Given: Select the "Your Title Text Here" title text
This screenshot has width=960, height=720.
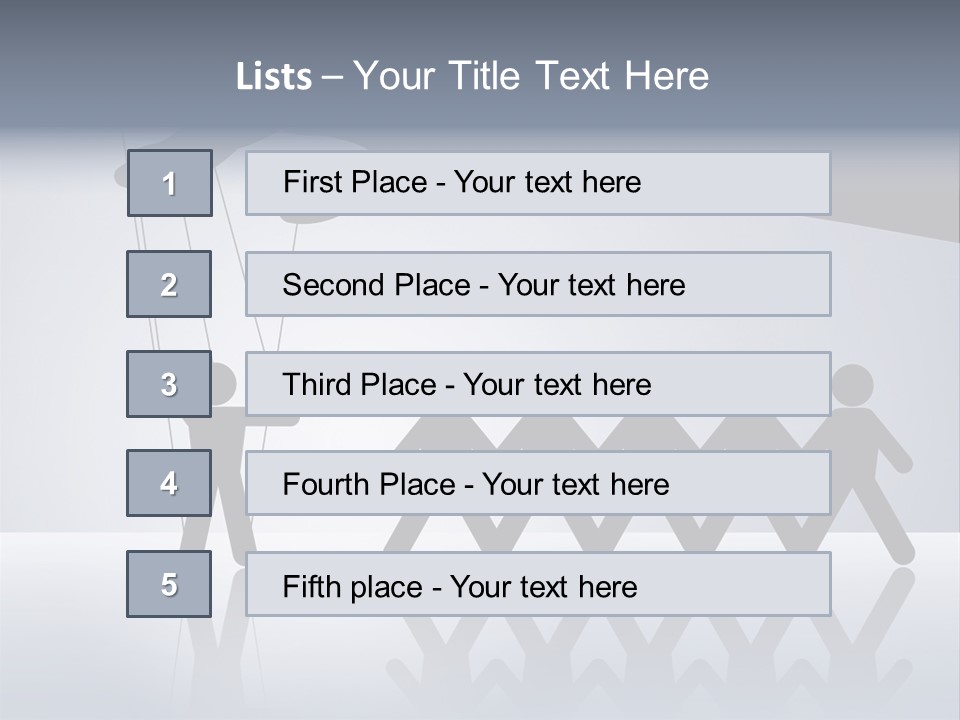Looking at the screenshot, I should [531, 76].
